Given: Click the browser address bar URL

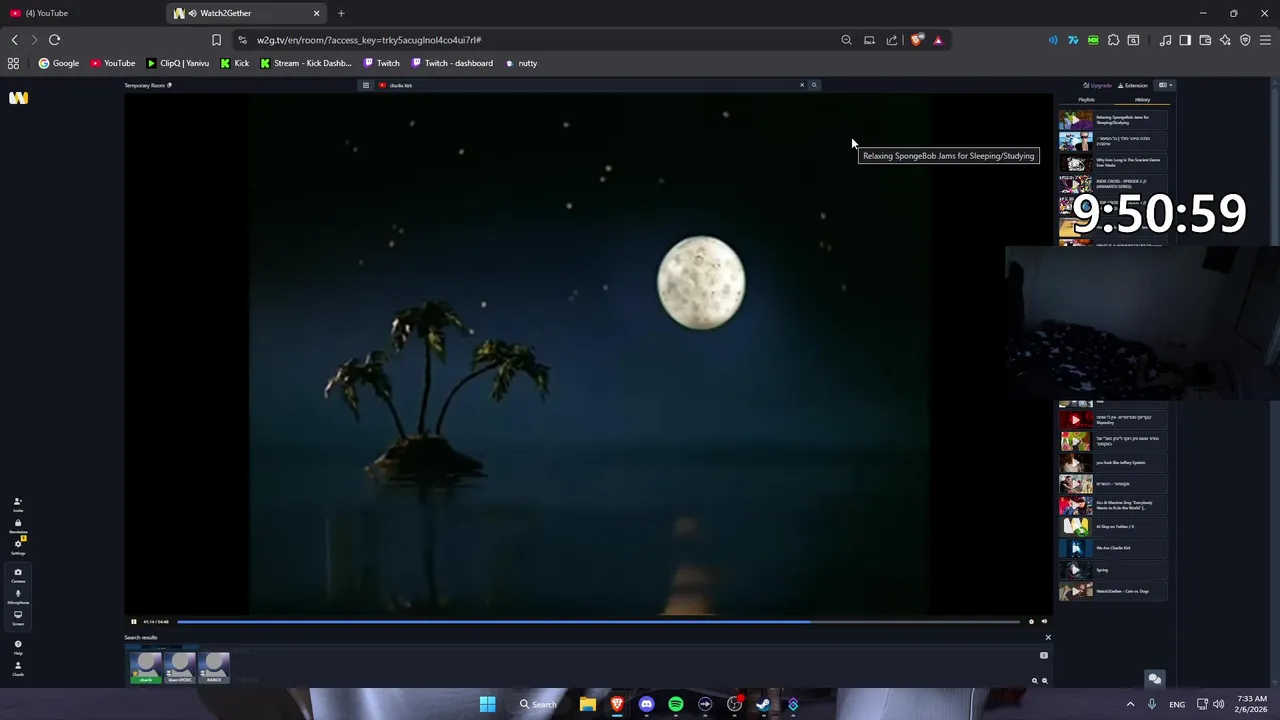Looking at the screenshot, I should (369, 40).
